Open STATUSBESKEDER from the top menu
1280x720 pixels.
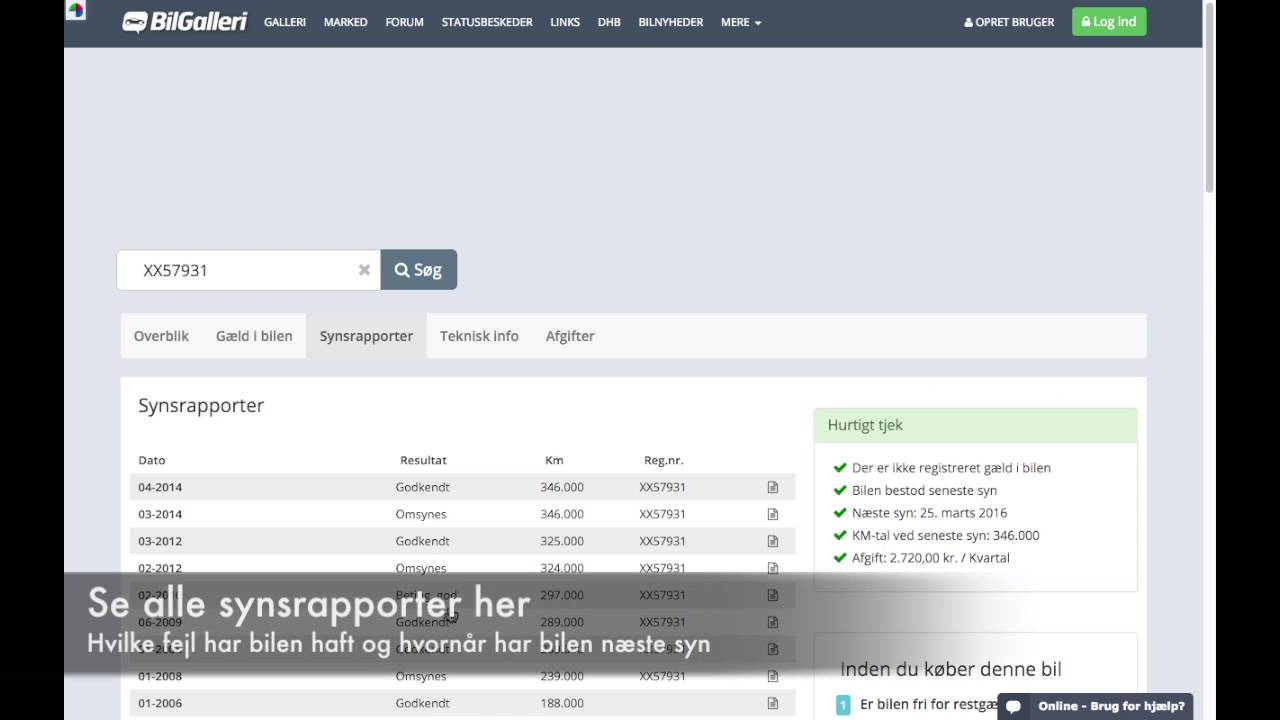point(487,22)
